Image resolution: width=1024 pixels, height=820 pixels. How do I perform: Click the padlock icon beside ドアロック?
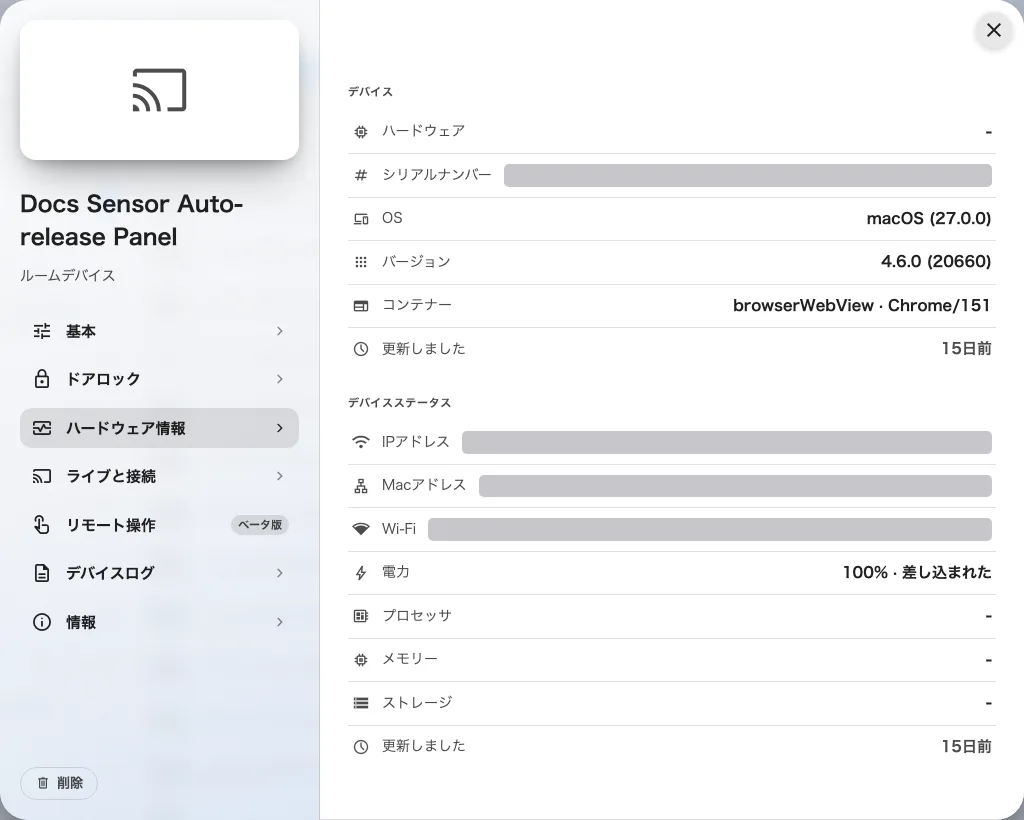[42, 379]
